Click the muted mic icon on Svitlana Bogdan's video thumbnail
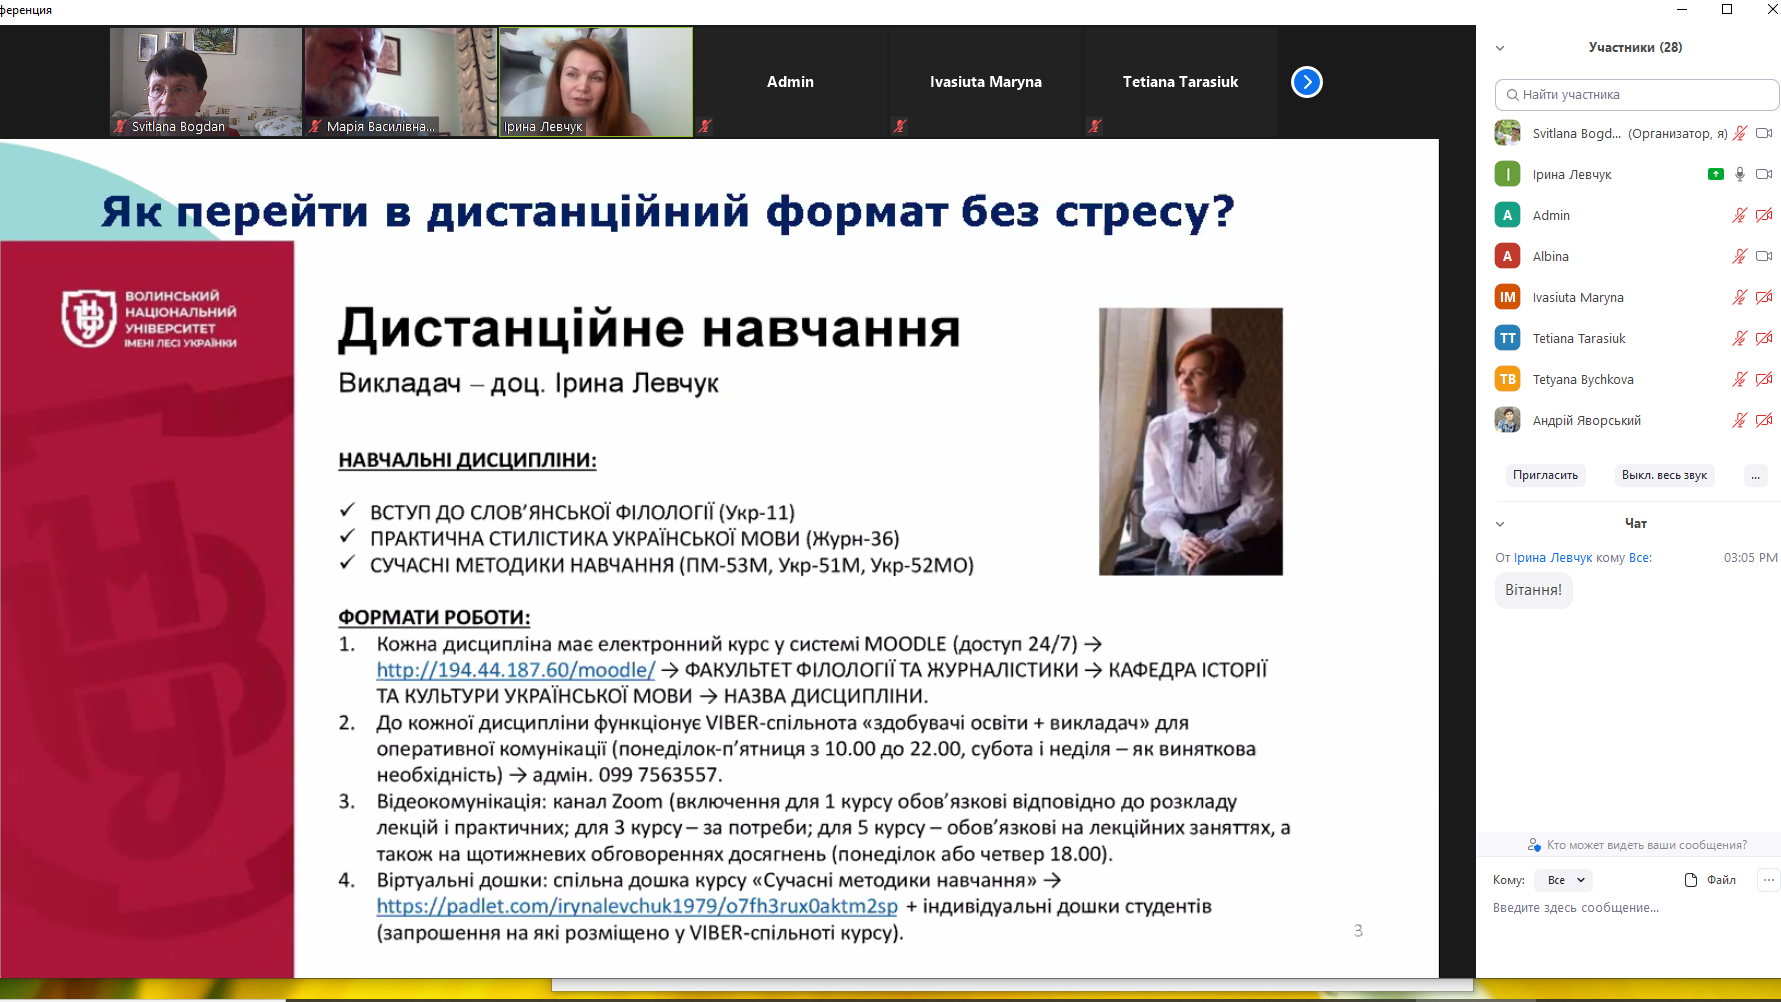The width and height of the screenshot is (1781, 1002). tap(120, 127)
